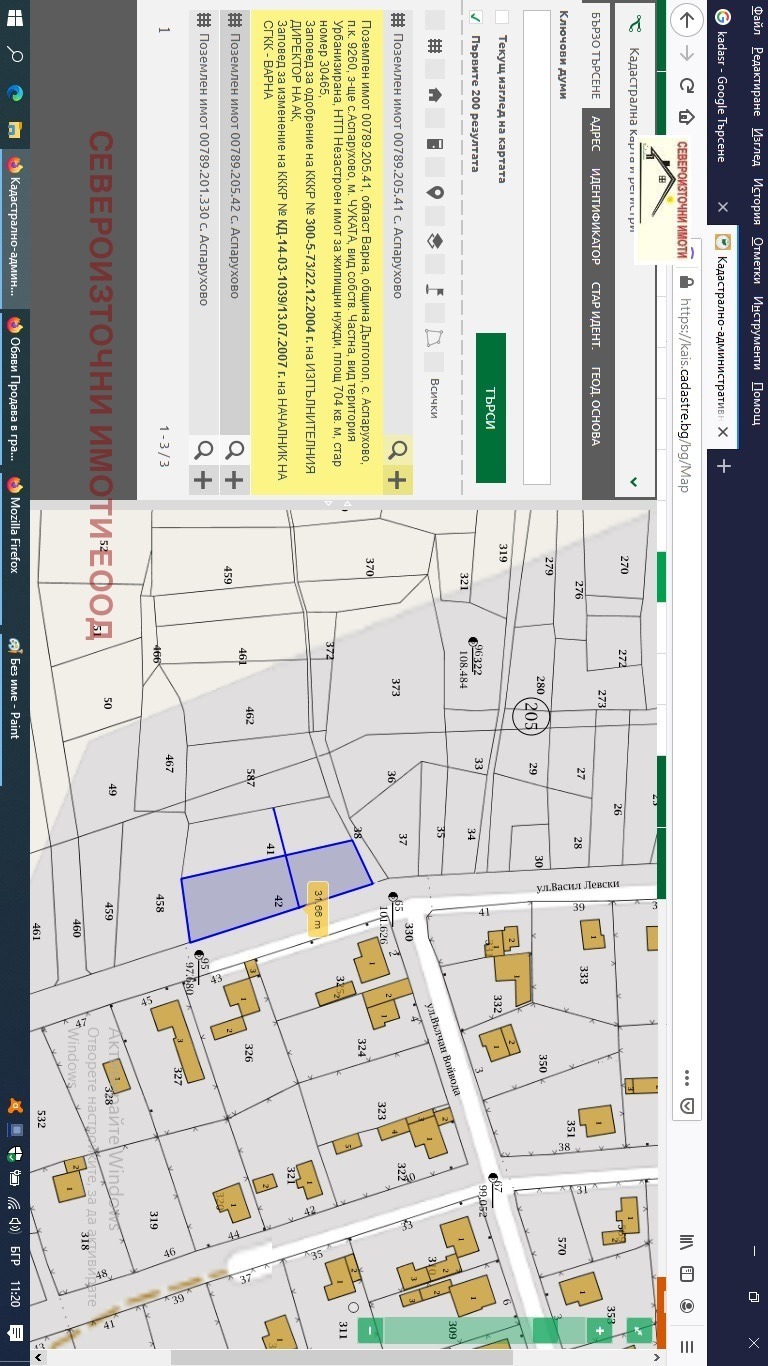Expand details for parcel 00789.201.330 with plus
The image size is (768, 1366).
[203, 481]
